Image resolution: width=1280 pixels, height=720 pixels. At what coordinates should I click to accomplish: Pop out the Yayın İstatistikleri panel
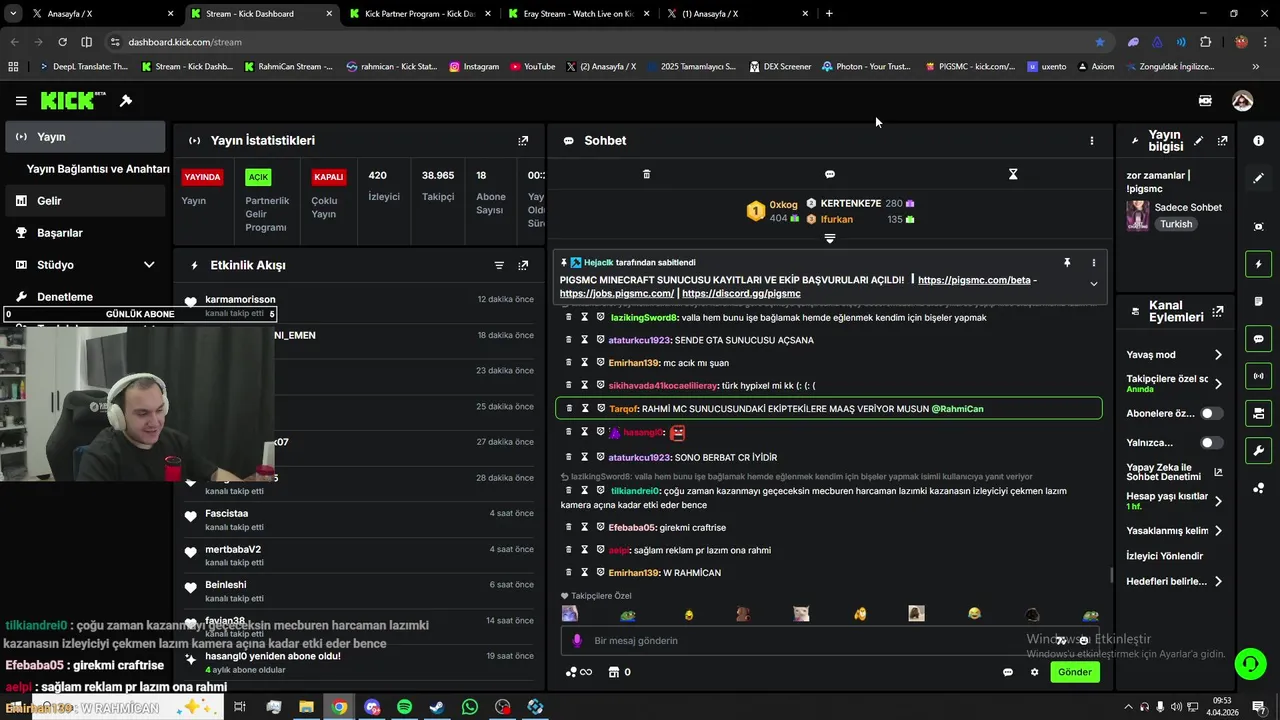click(x=523, y=141)
